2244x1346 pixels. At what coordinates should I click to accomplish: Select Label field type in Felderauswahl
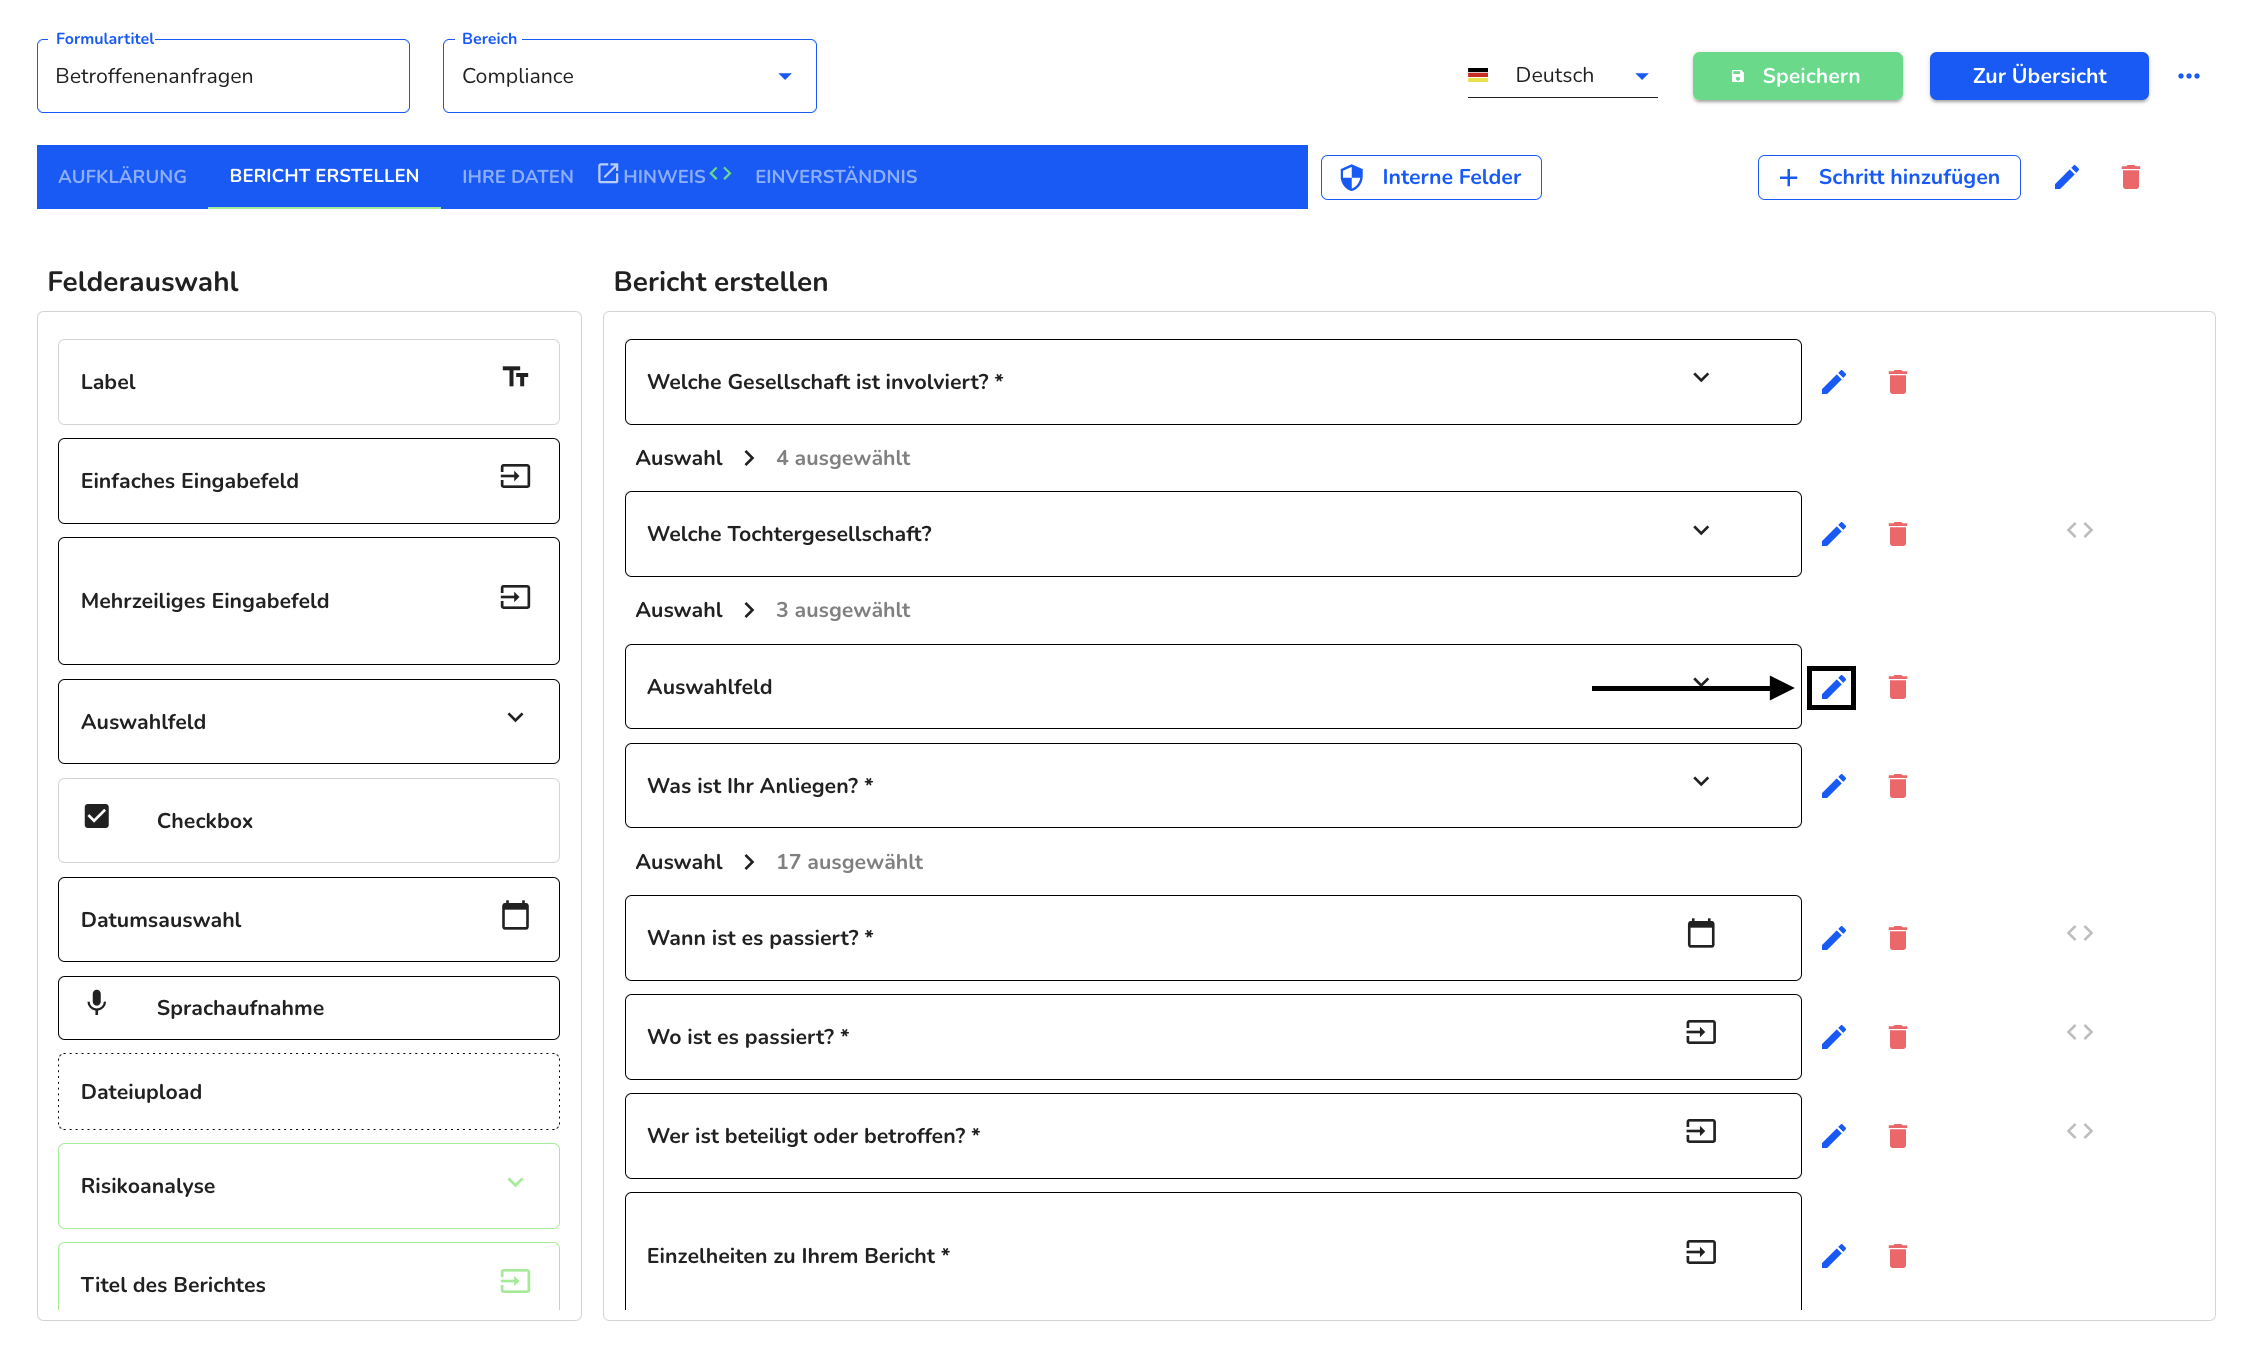point(309,382)
